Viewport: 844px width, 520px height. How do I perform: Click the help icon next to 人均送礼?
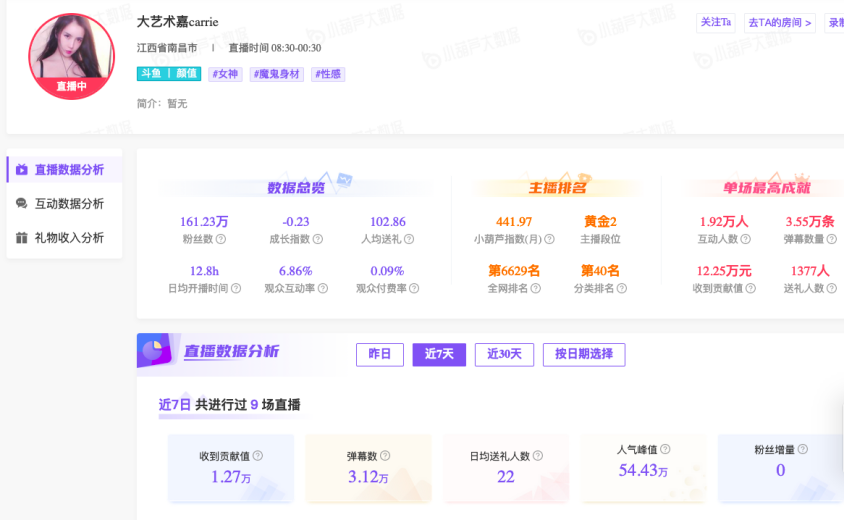point(409,239)
